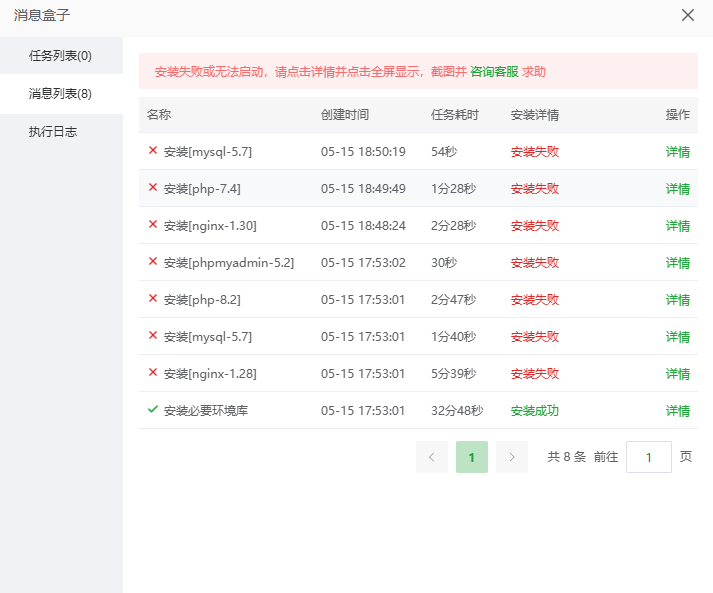Click the 安装[nginx-1.30] task name
Image resolution: width=713 pixels, height=593 pixels.
210,226
